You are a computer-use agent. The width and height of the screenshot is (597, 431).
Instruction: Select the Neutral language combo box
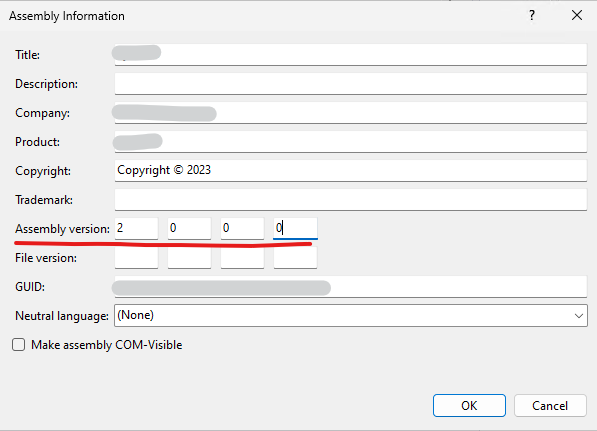tap(351, 315)
